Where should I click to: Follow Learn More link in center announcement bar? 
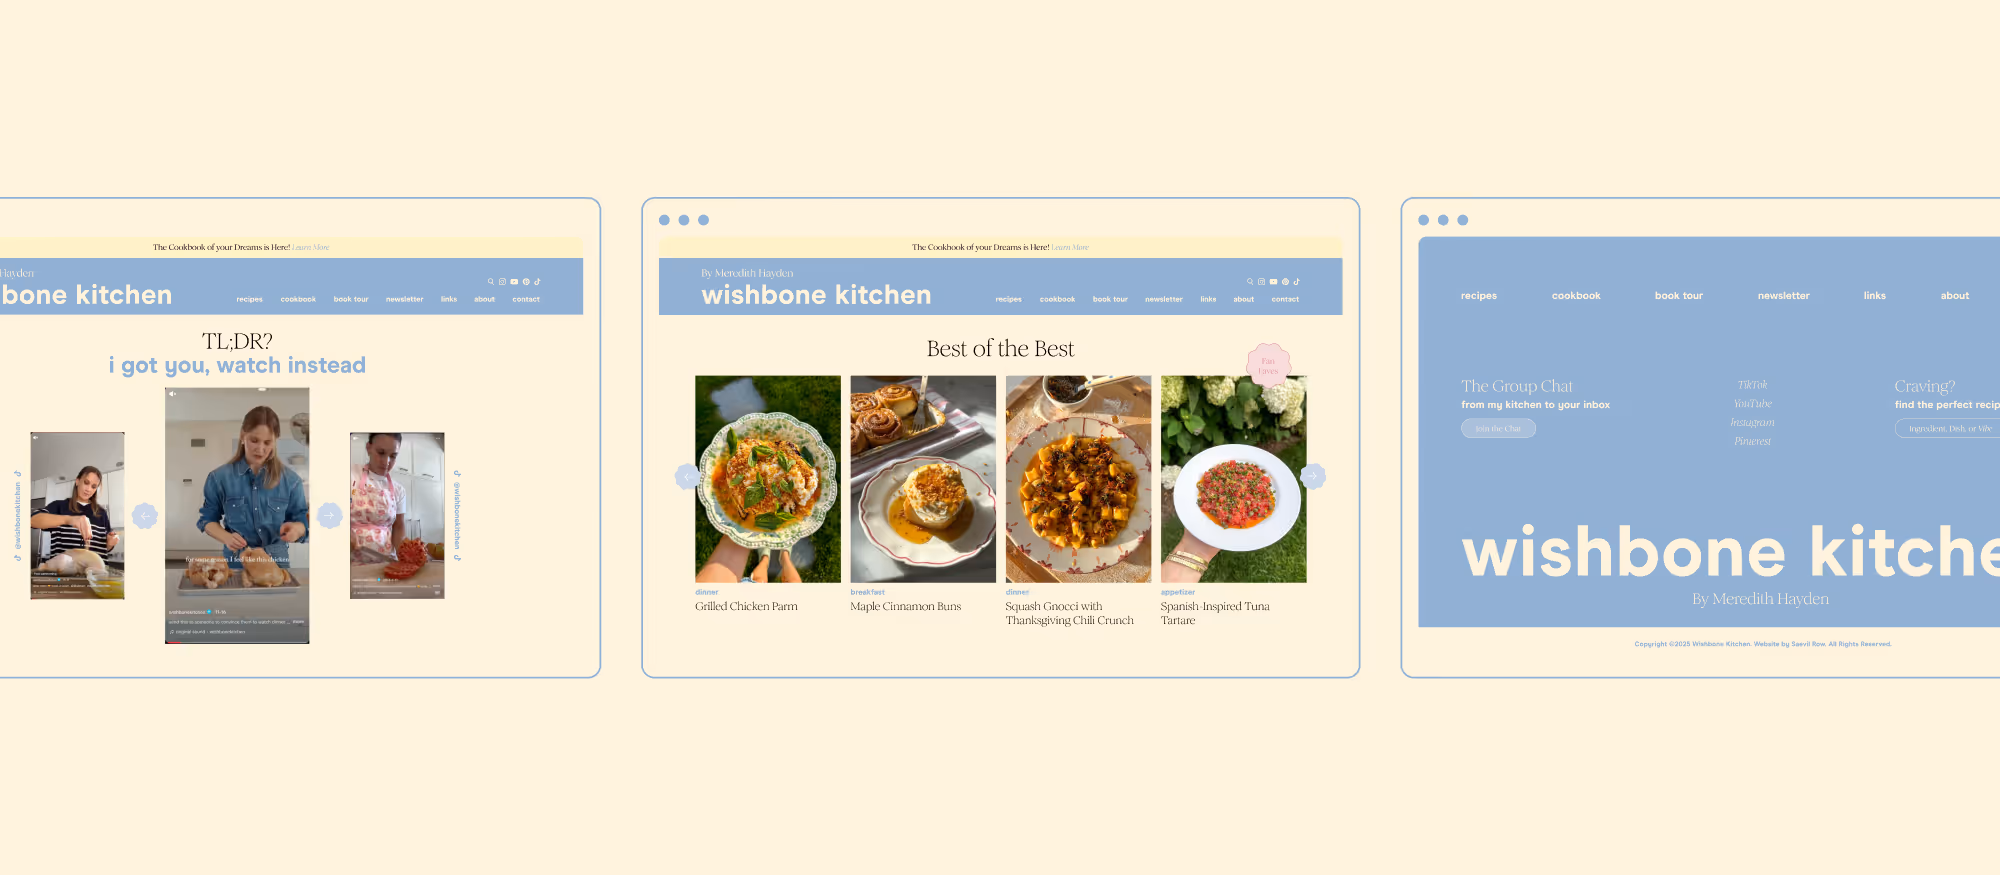click(x=1070, y=247)
